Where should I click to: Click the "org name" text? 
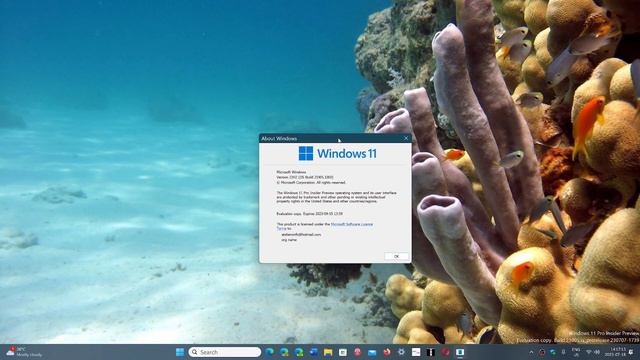289,240
